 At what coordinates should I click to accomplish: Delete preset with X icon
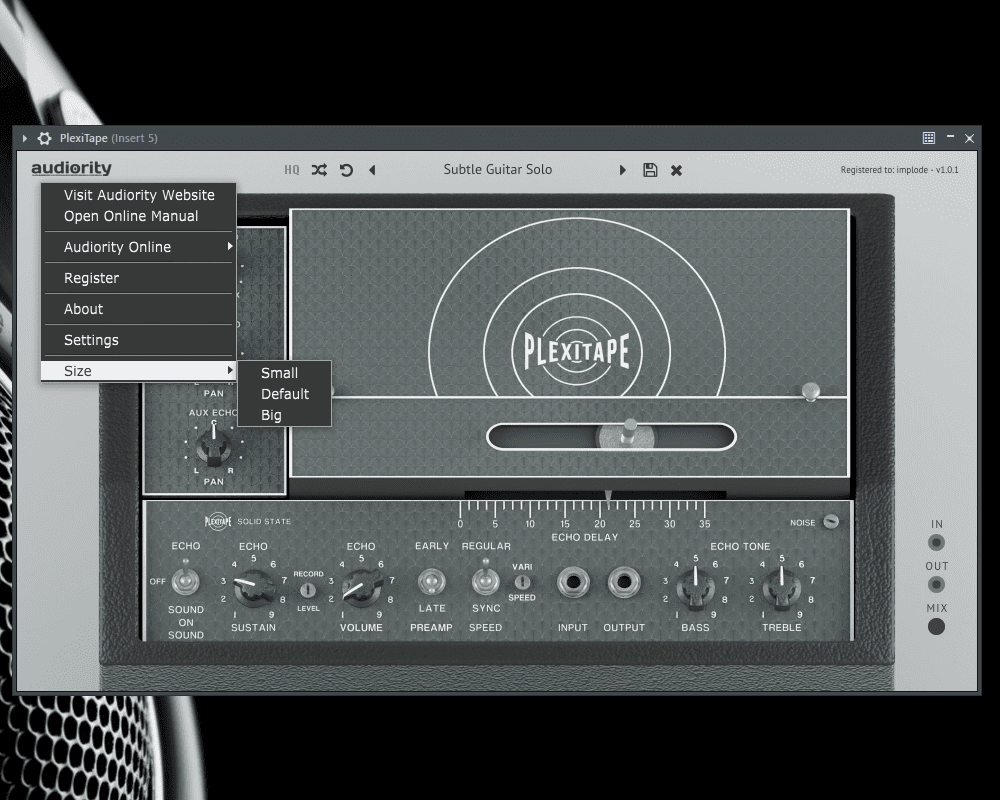677,170
